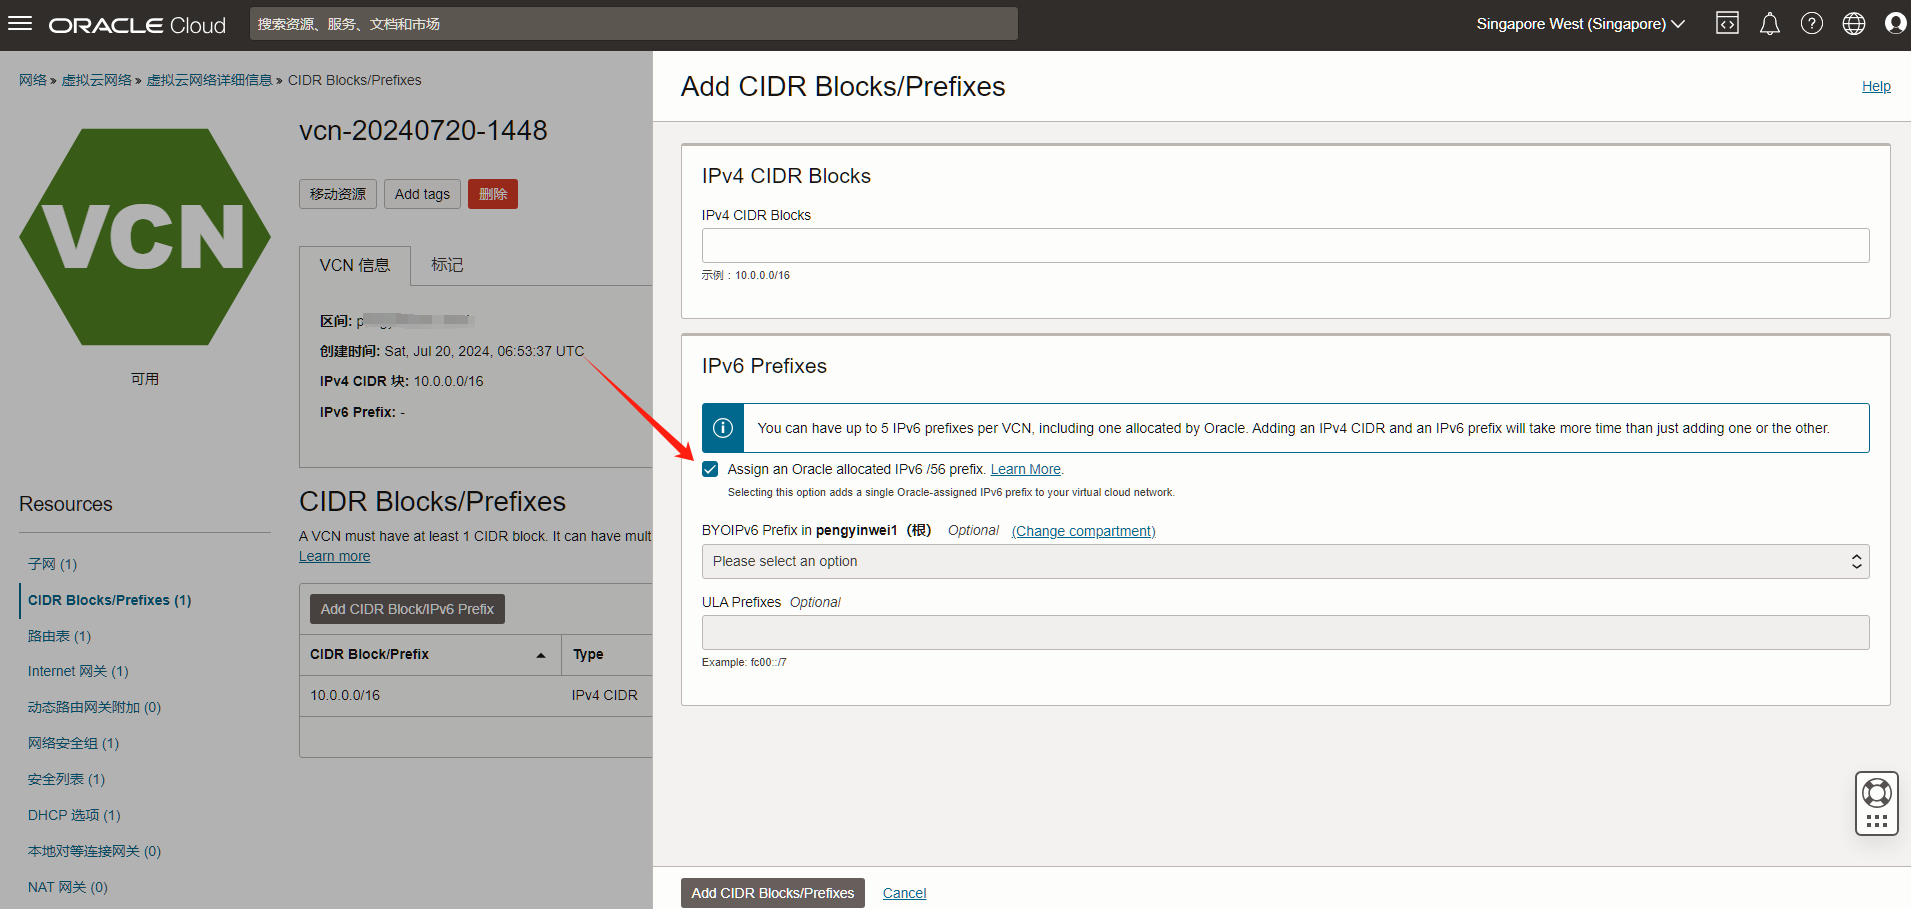Open the Change compartment link
1911x909 pixels.
1083,531
